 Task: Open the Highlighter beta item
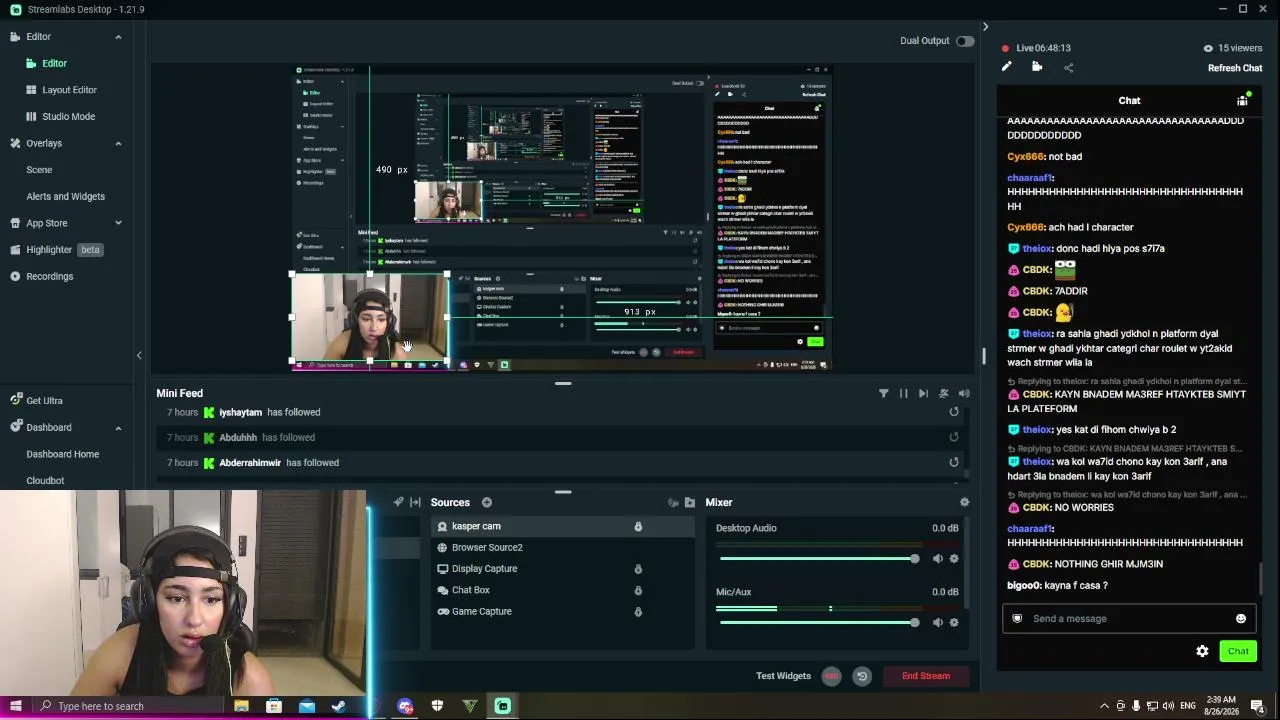56,250
